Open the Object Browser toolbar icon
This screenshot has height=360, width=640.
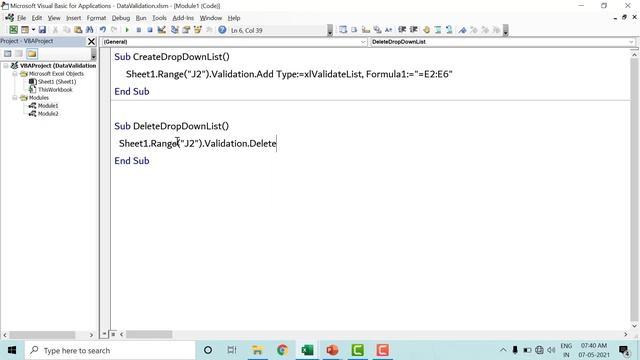198,30
